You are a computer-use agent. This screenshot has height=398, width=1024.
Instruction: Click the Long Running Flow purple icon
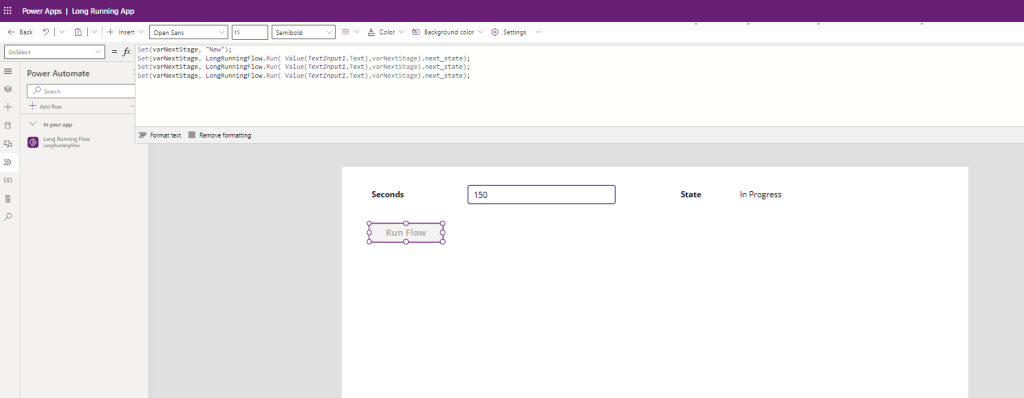(x=33, y=142)
